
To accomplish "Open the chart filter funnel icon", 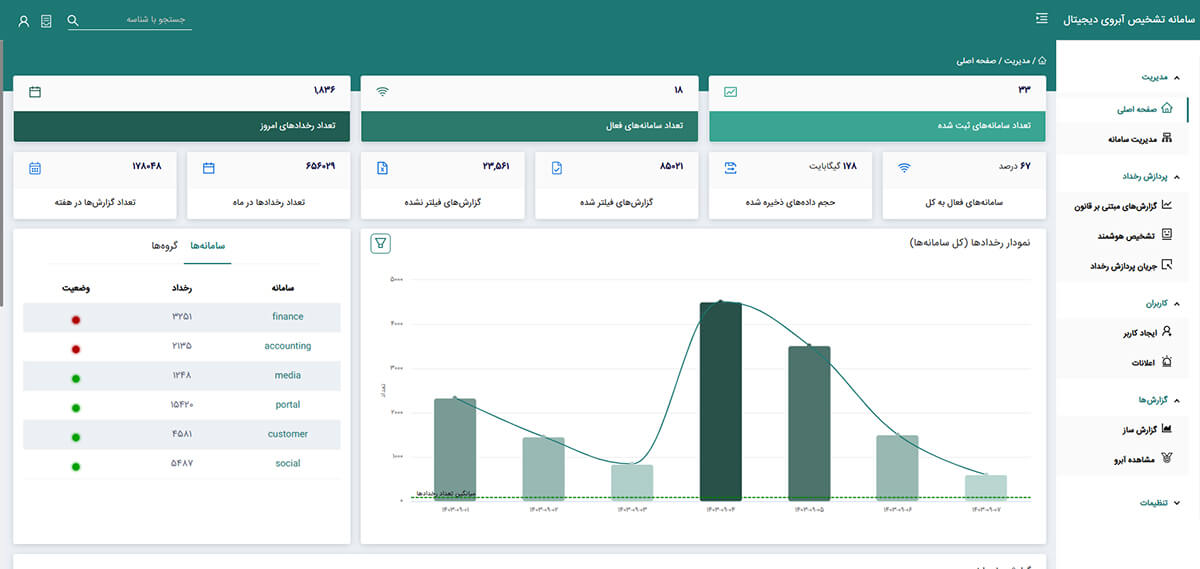I will pyautogui.click(x=380, y=243).
